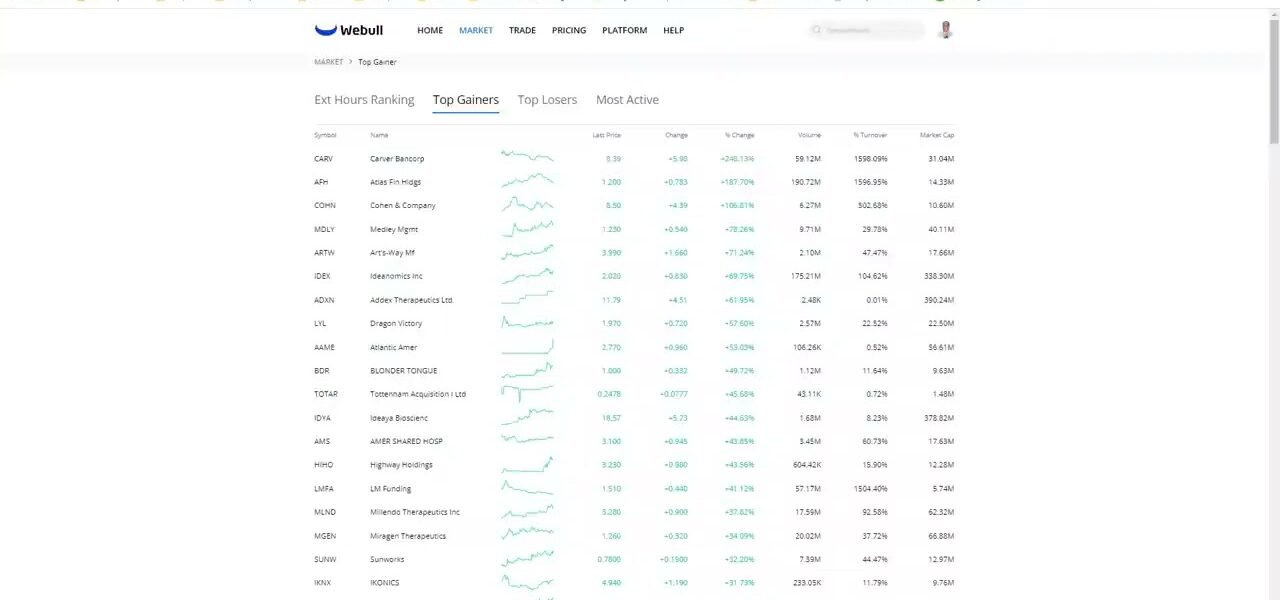This screenshot has width=1280, height=600.
Task: Open the user profile avatar
Action: pos(945,30)
